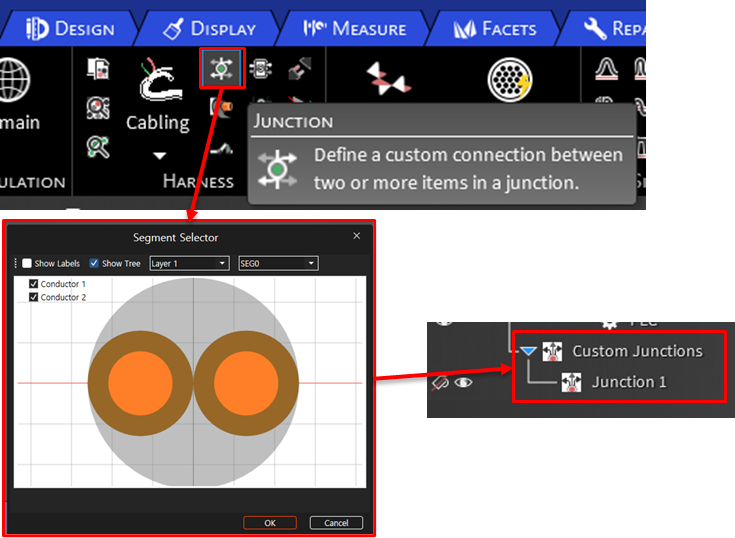Click the circular cable bundle cross-section icon
Screen dimensions: 735x538
coord(510,80)
